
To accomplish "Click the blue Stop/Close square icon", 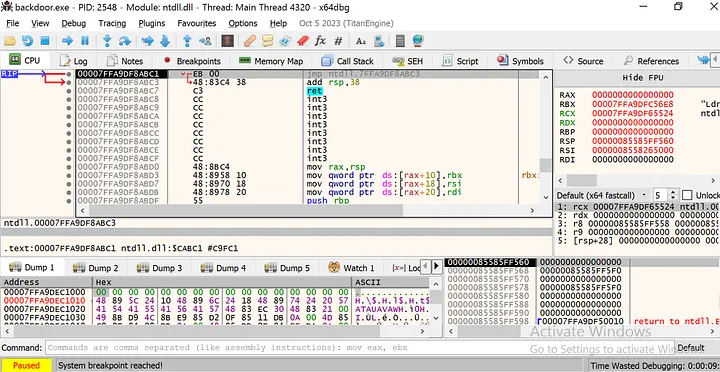I will (45, 41).
